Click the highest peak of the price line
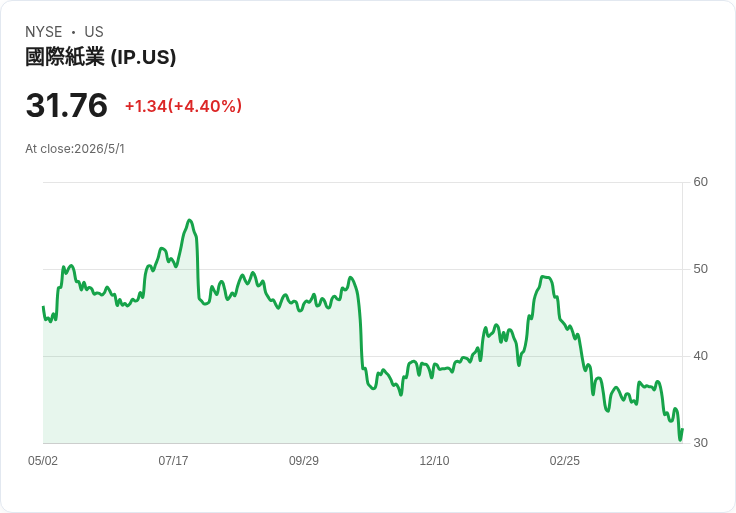736x513 pixels. tap(189, 220)
